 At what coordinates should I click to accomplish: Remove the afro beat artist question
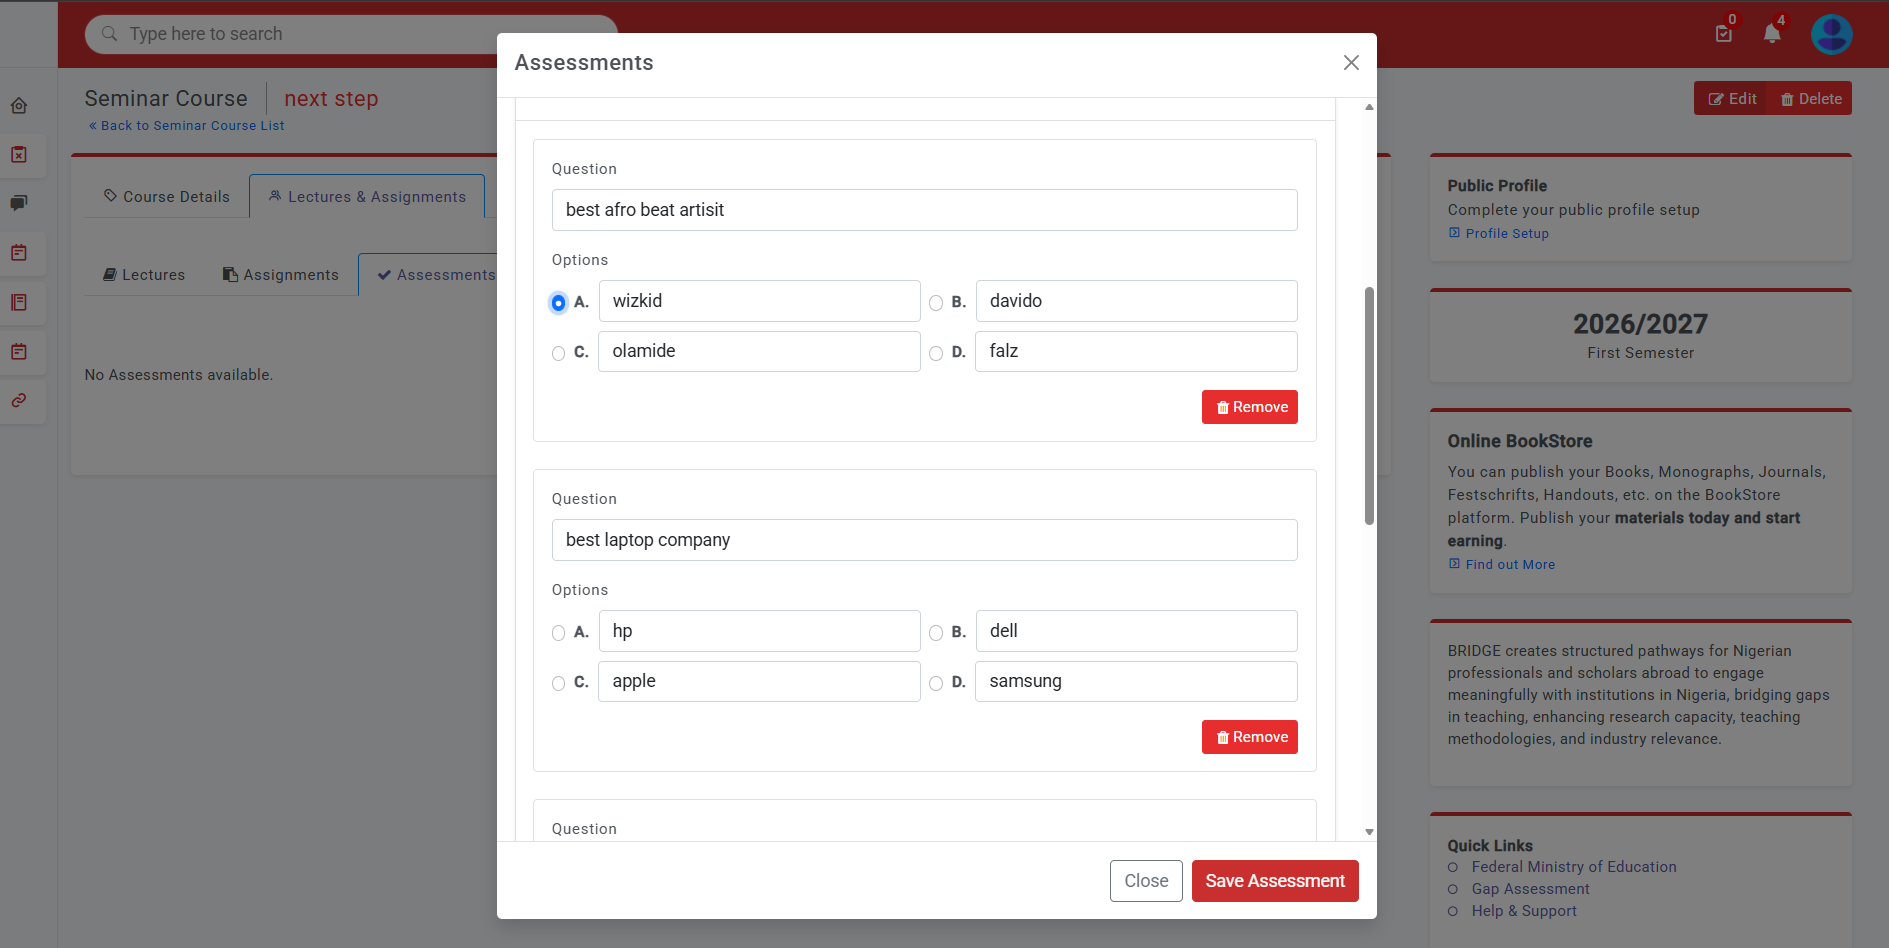[1250, 407]
